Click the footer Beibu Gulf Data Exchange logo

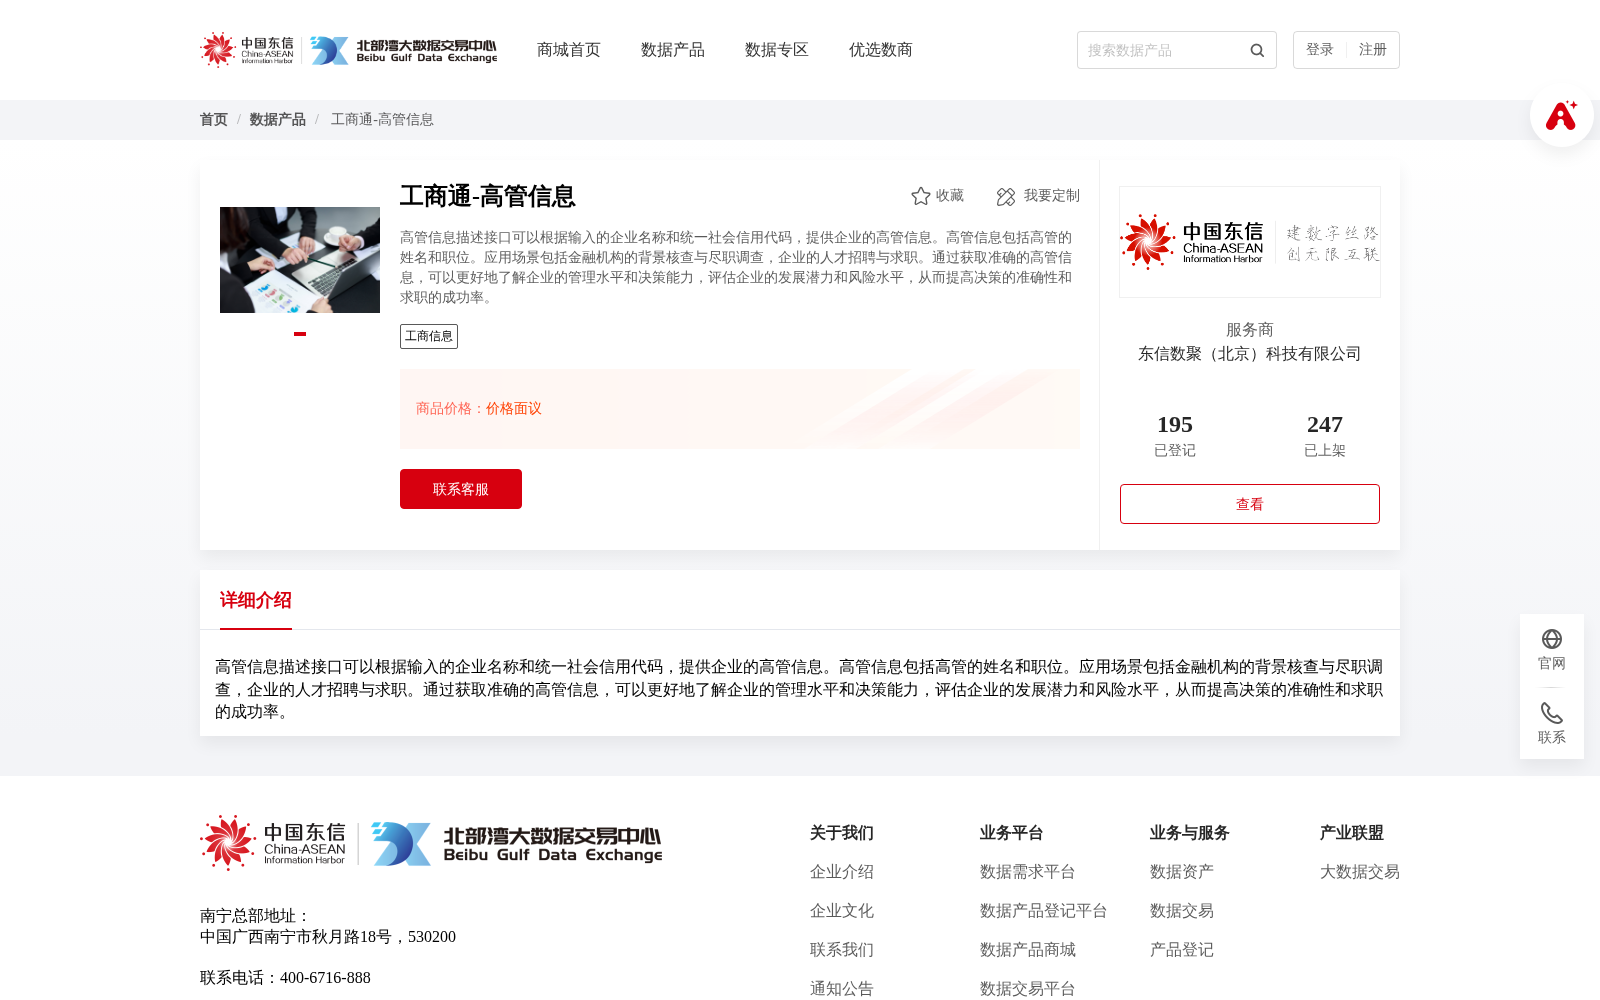pyautogui.click(x=431, y=843)
